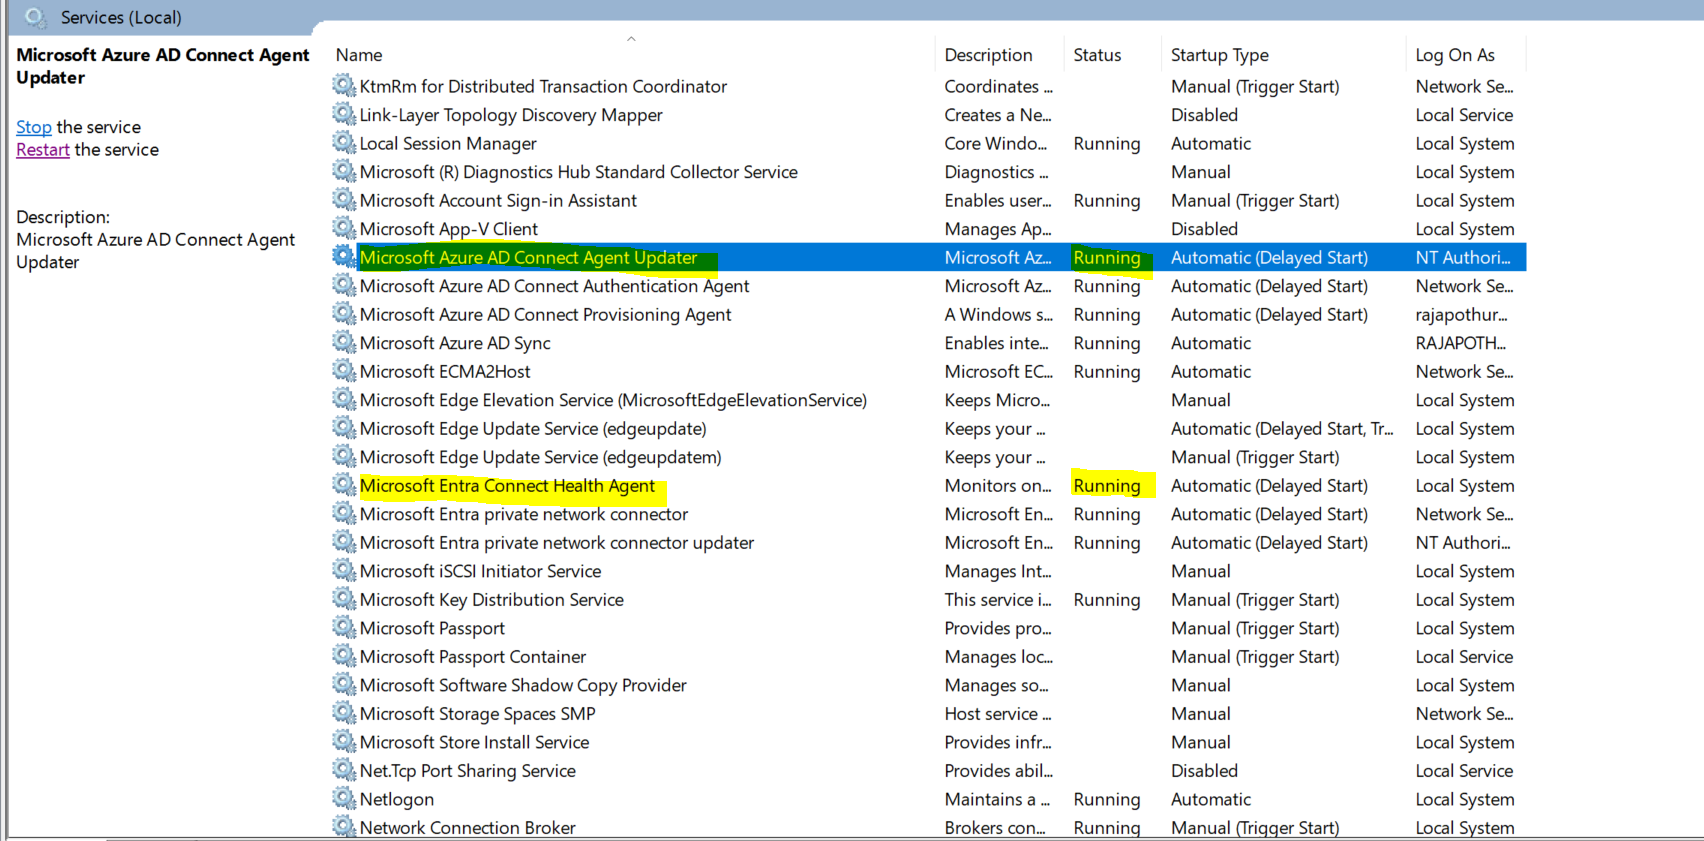
Task: Click gear icon beside Link-Layer Topology Discovery Mapper
Action: pyautogui.click(x=344, y=114)
